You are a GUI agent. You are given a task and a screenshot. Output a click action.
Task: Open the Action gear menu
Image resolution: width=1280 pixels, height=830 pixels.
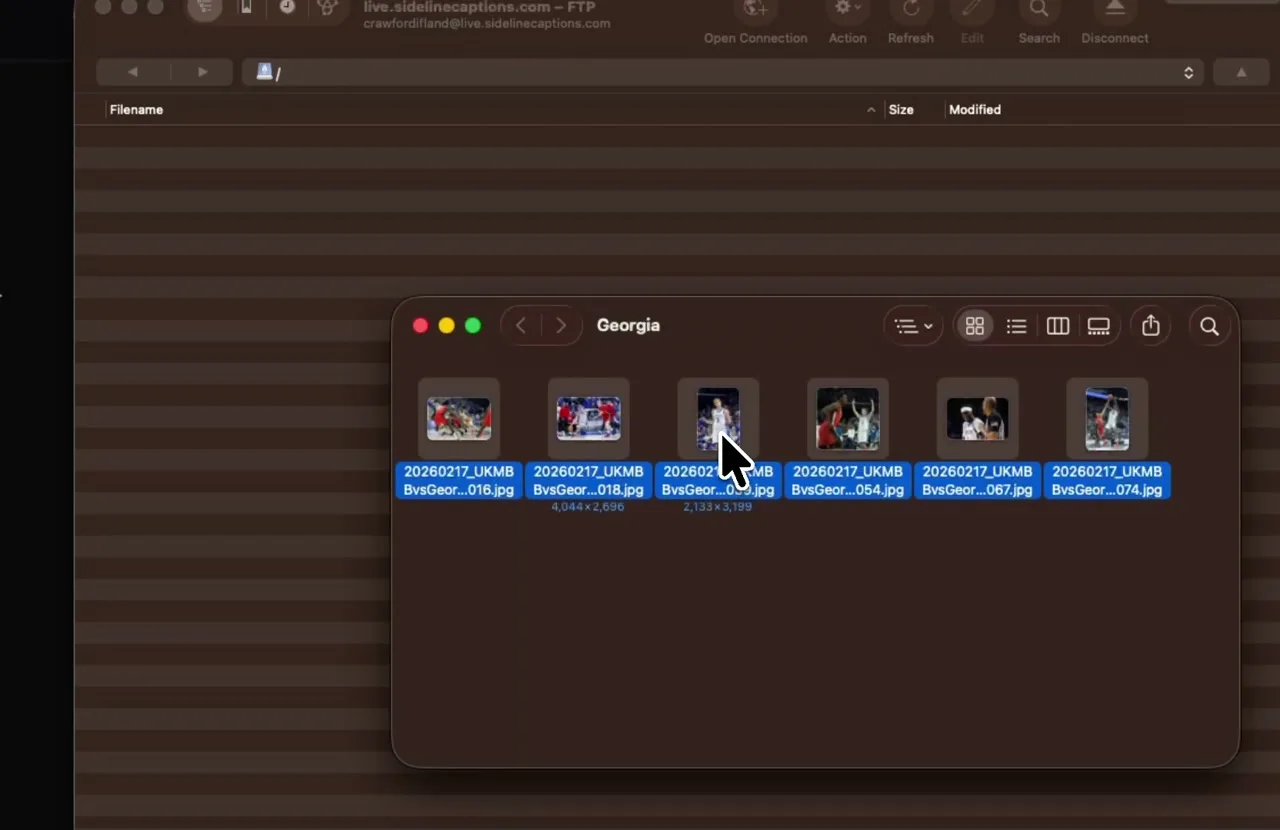coord(847,23)
